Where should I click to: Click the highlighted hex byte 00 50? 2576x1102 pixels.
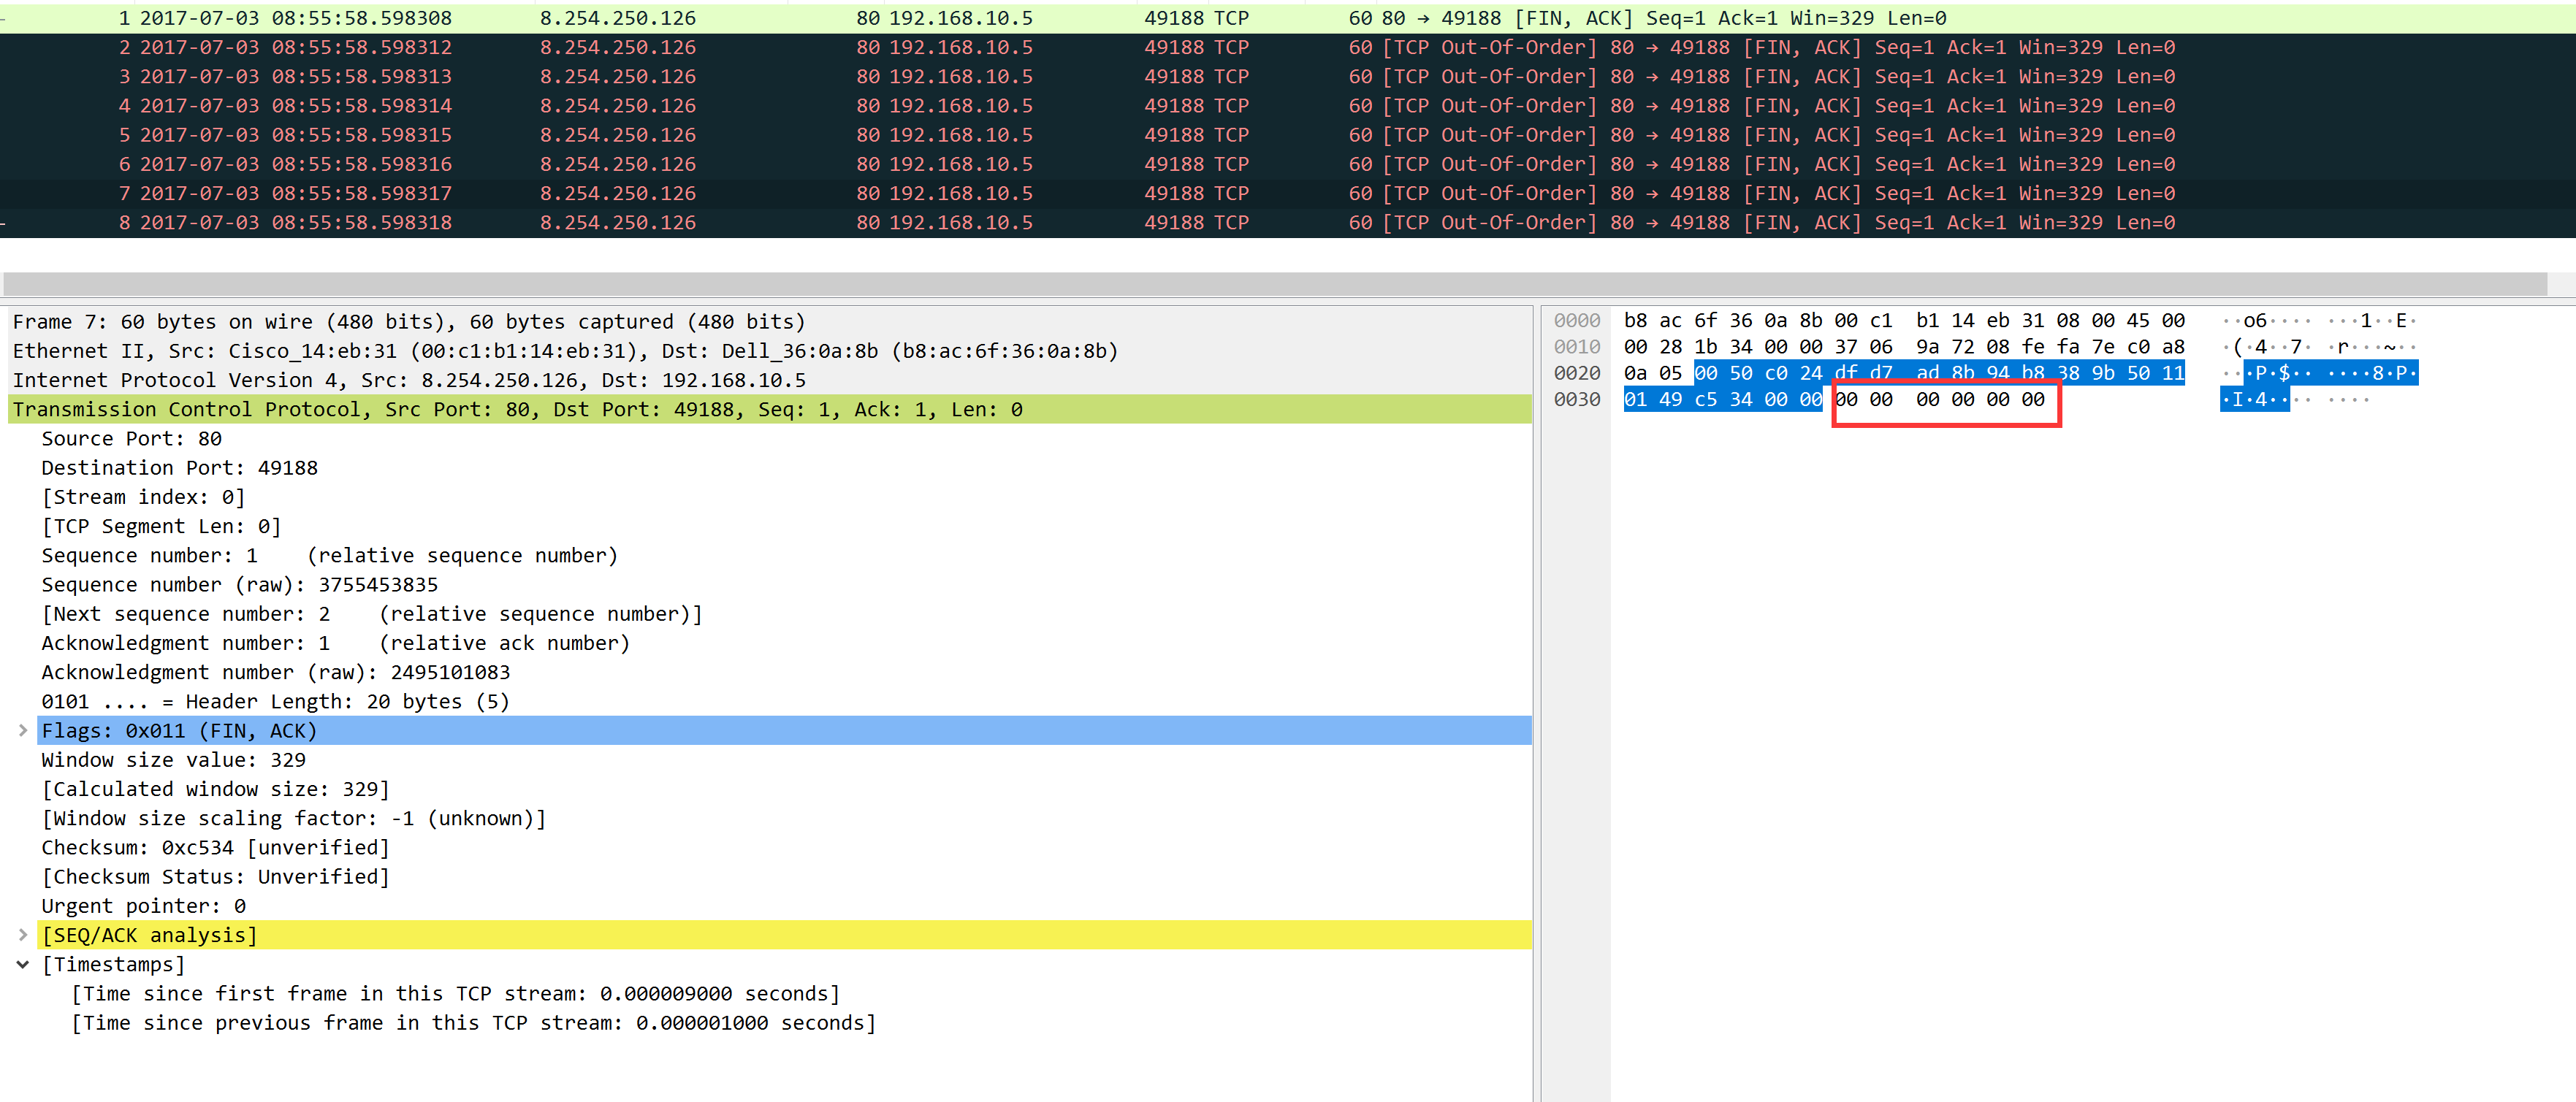pos(1726,373)
